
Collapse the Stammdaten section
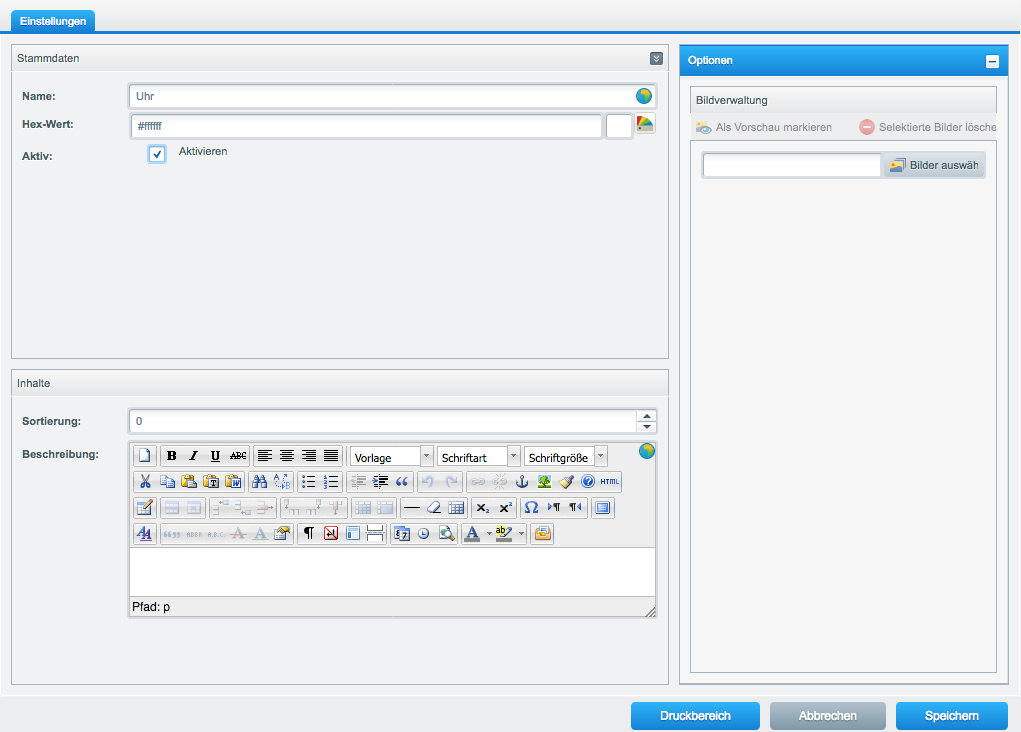656,58
